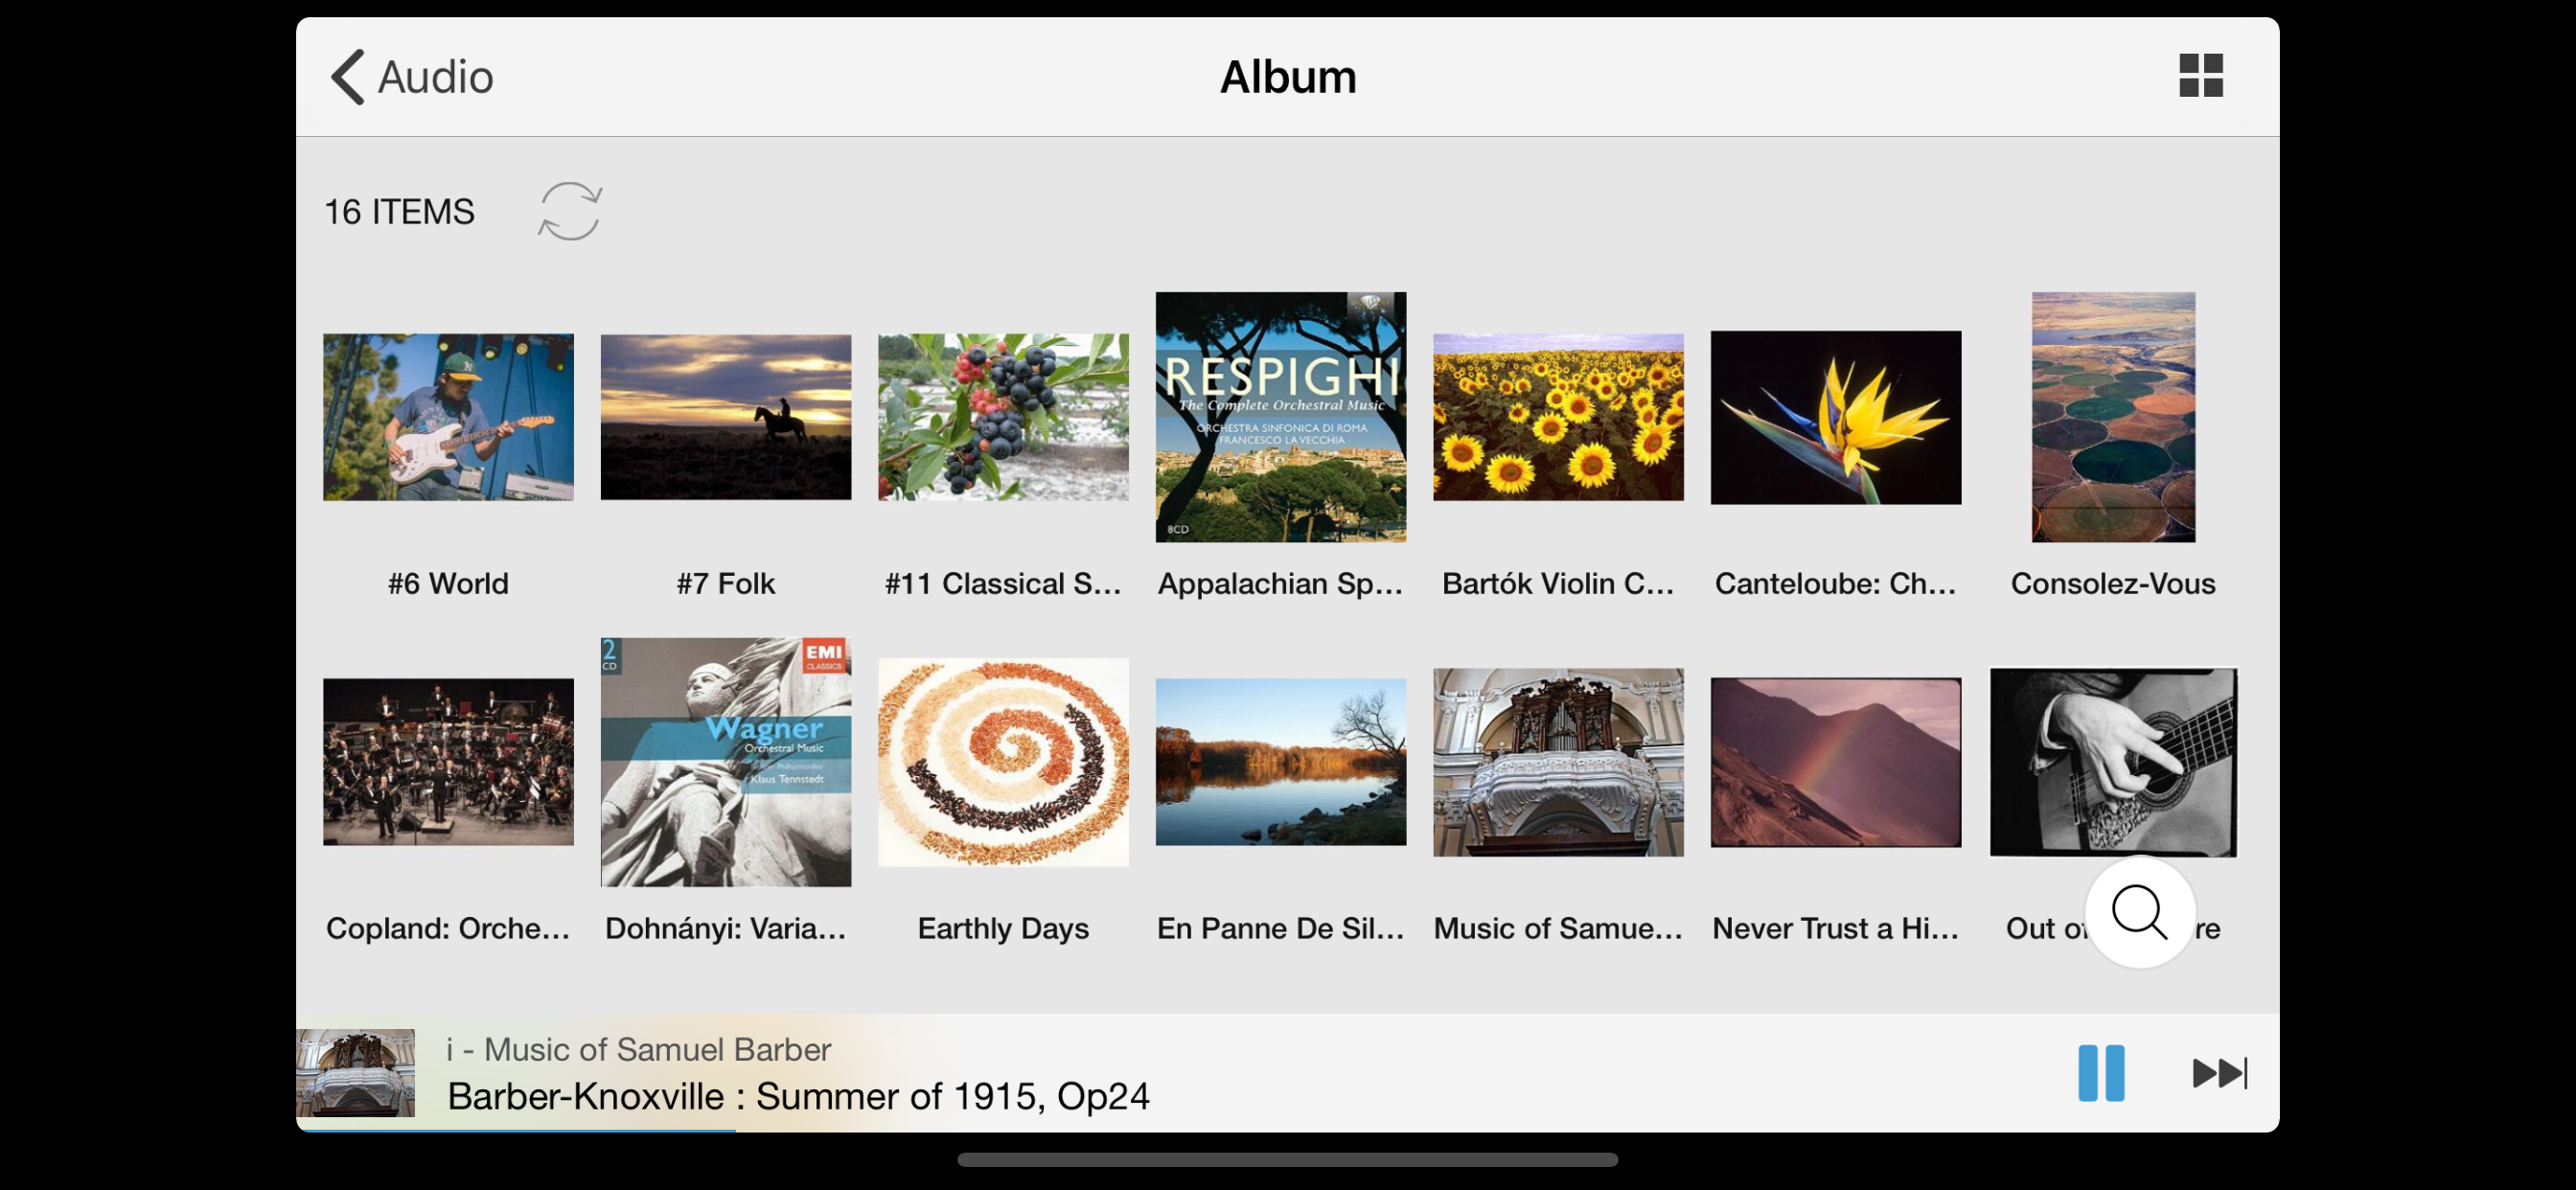Switch to grid view layout icon

tap(2200, 76)
